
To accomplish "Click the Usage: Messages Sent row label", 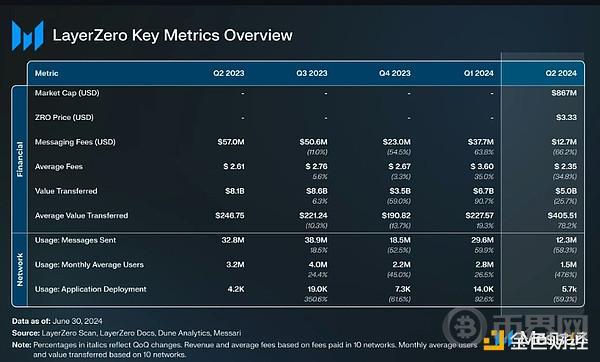I will click(75, 240).
